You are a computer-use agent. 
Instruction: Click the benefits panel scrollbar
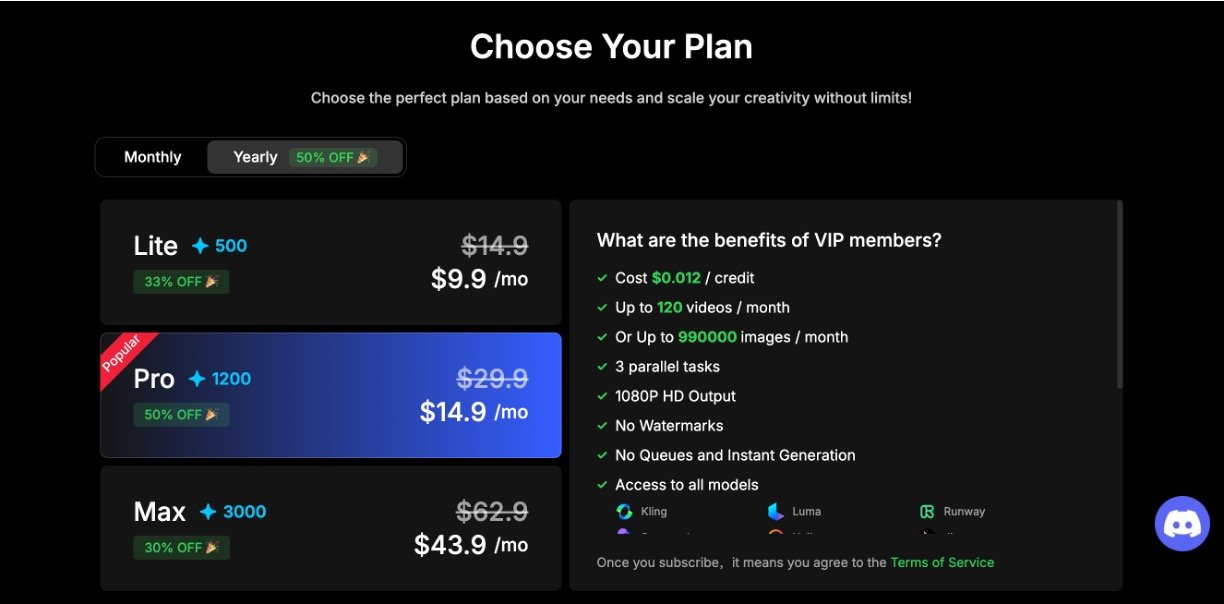click(x=1119, y=294)
